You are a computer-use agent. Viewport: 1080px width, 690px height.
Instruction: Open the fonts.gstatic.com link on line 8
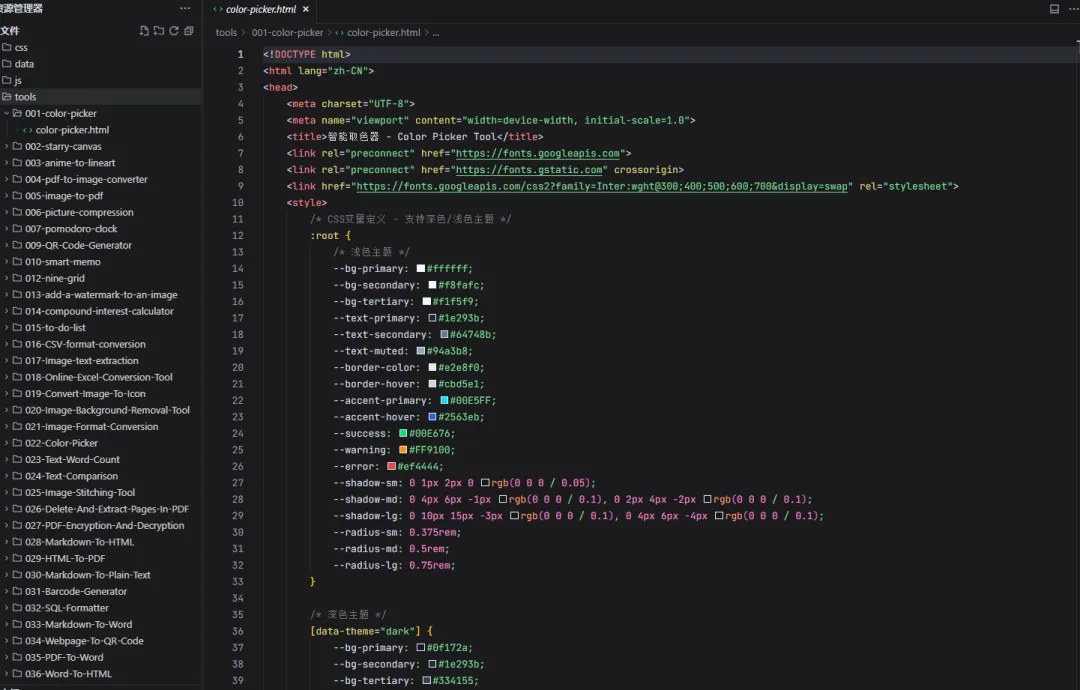529,169
